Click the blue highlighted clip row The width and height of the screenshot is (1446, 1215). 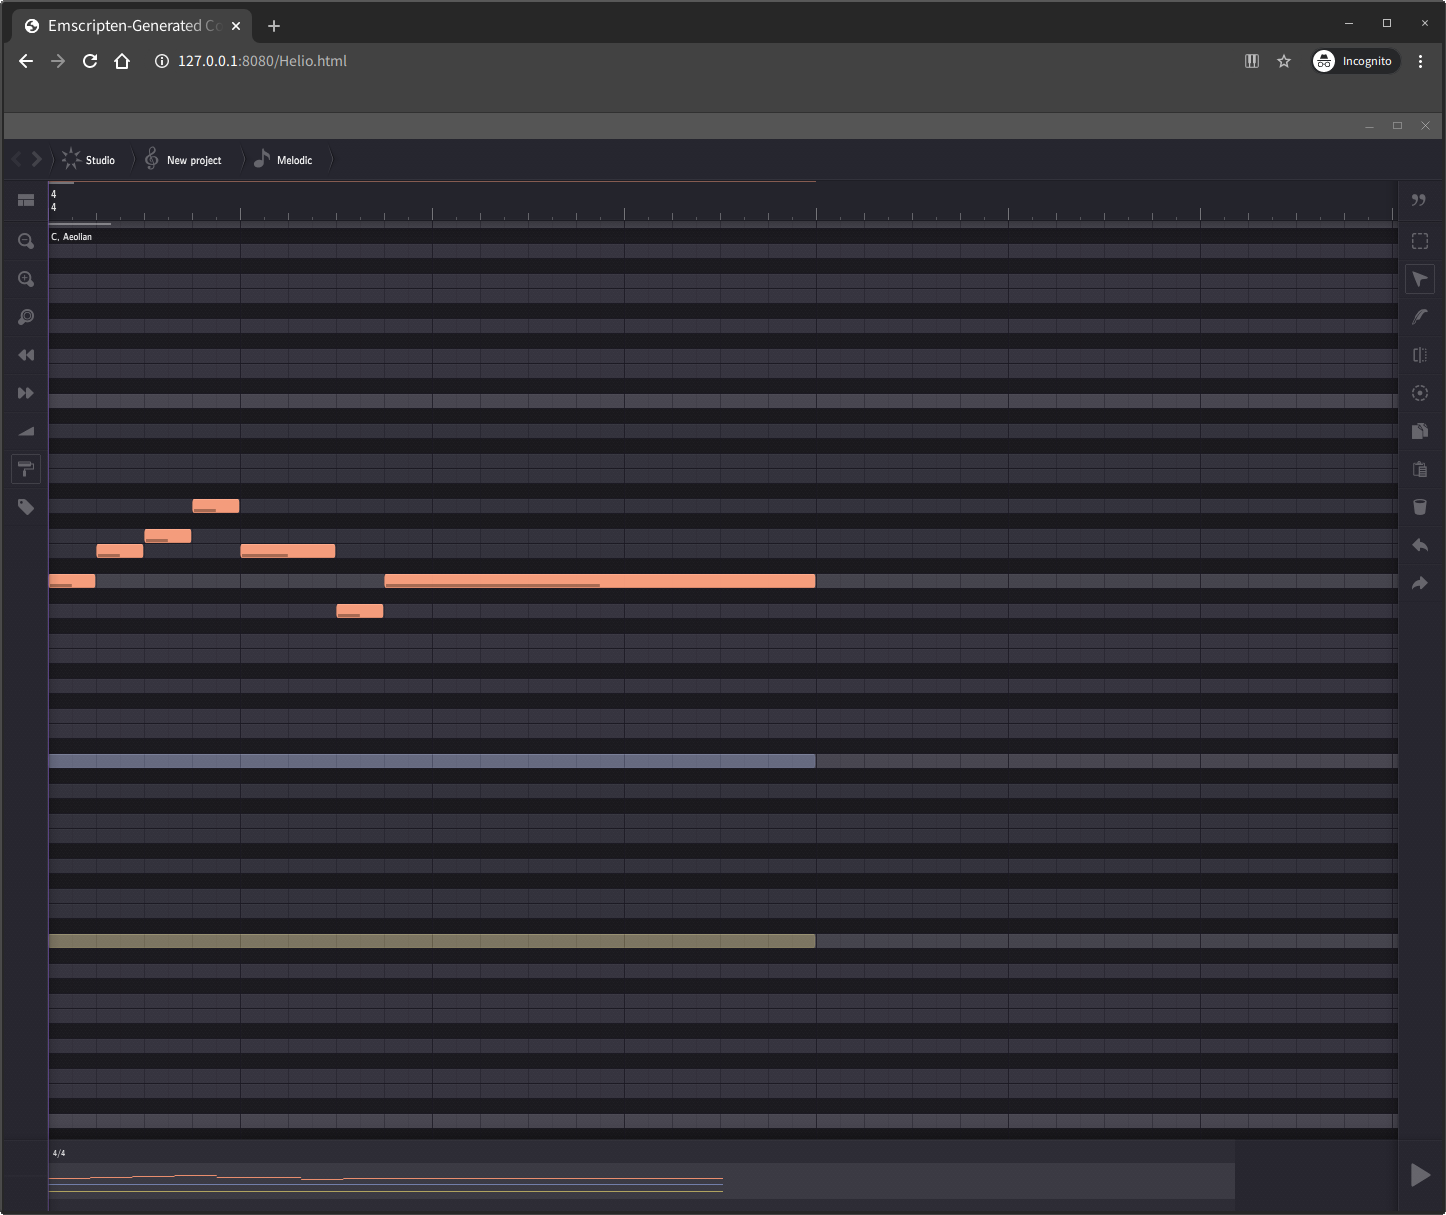(x=432, y=761)
